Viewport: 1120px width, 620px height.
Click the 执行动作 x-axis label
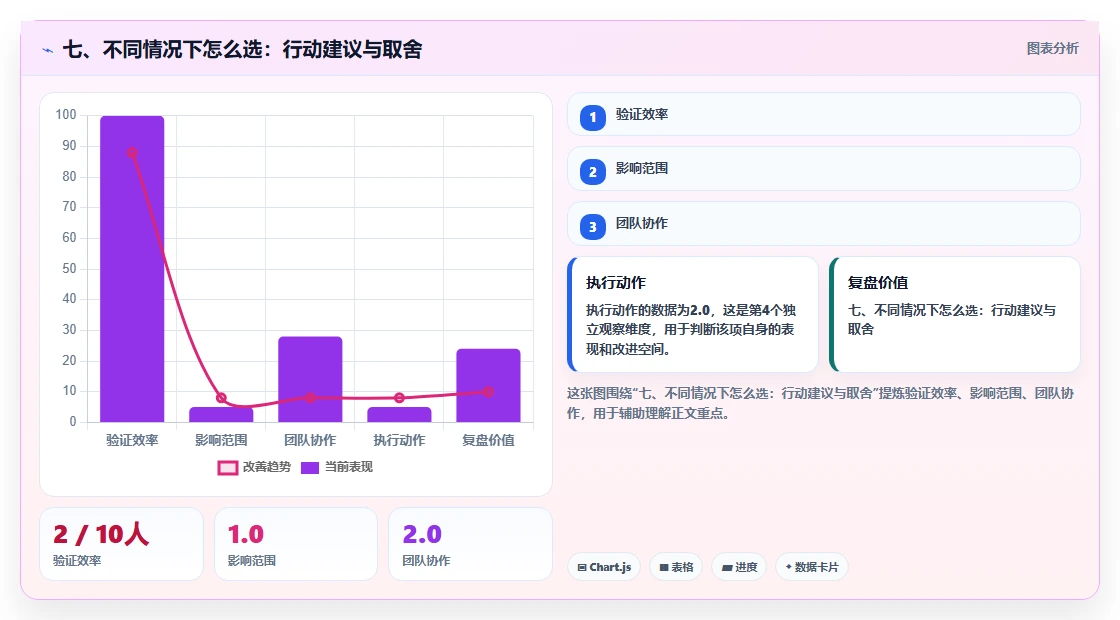(x=399, y=441)
